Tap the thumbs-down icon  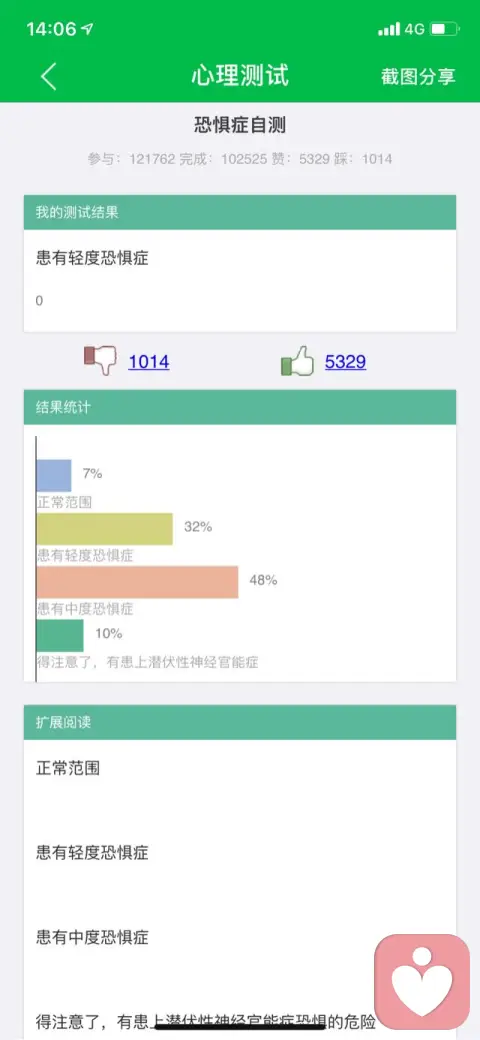click(100, 361)
